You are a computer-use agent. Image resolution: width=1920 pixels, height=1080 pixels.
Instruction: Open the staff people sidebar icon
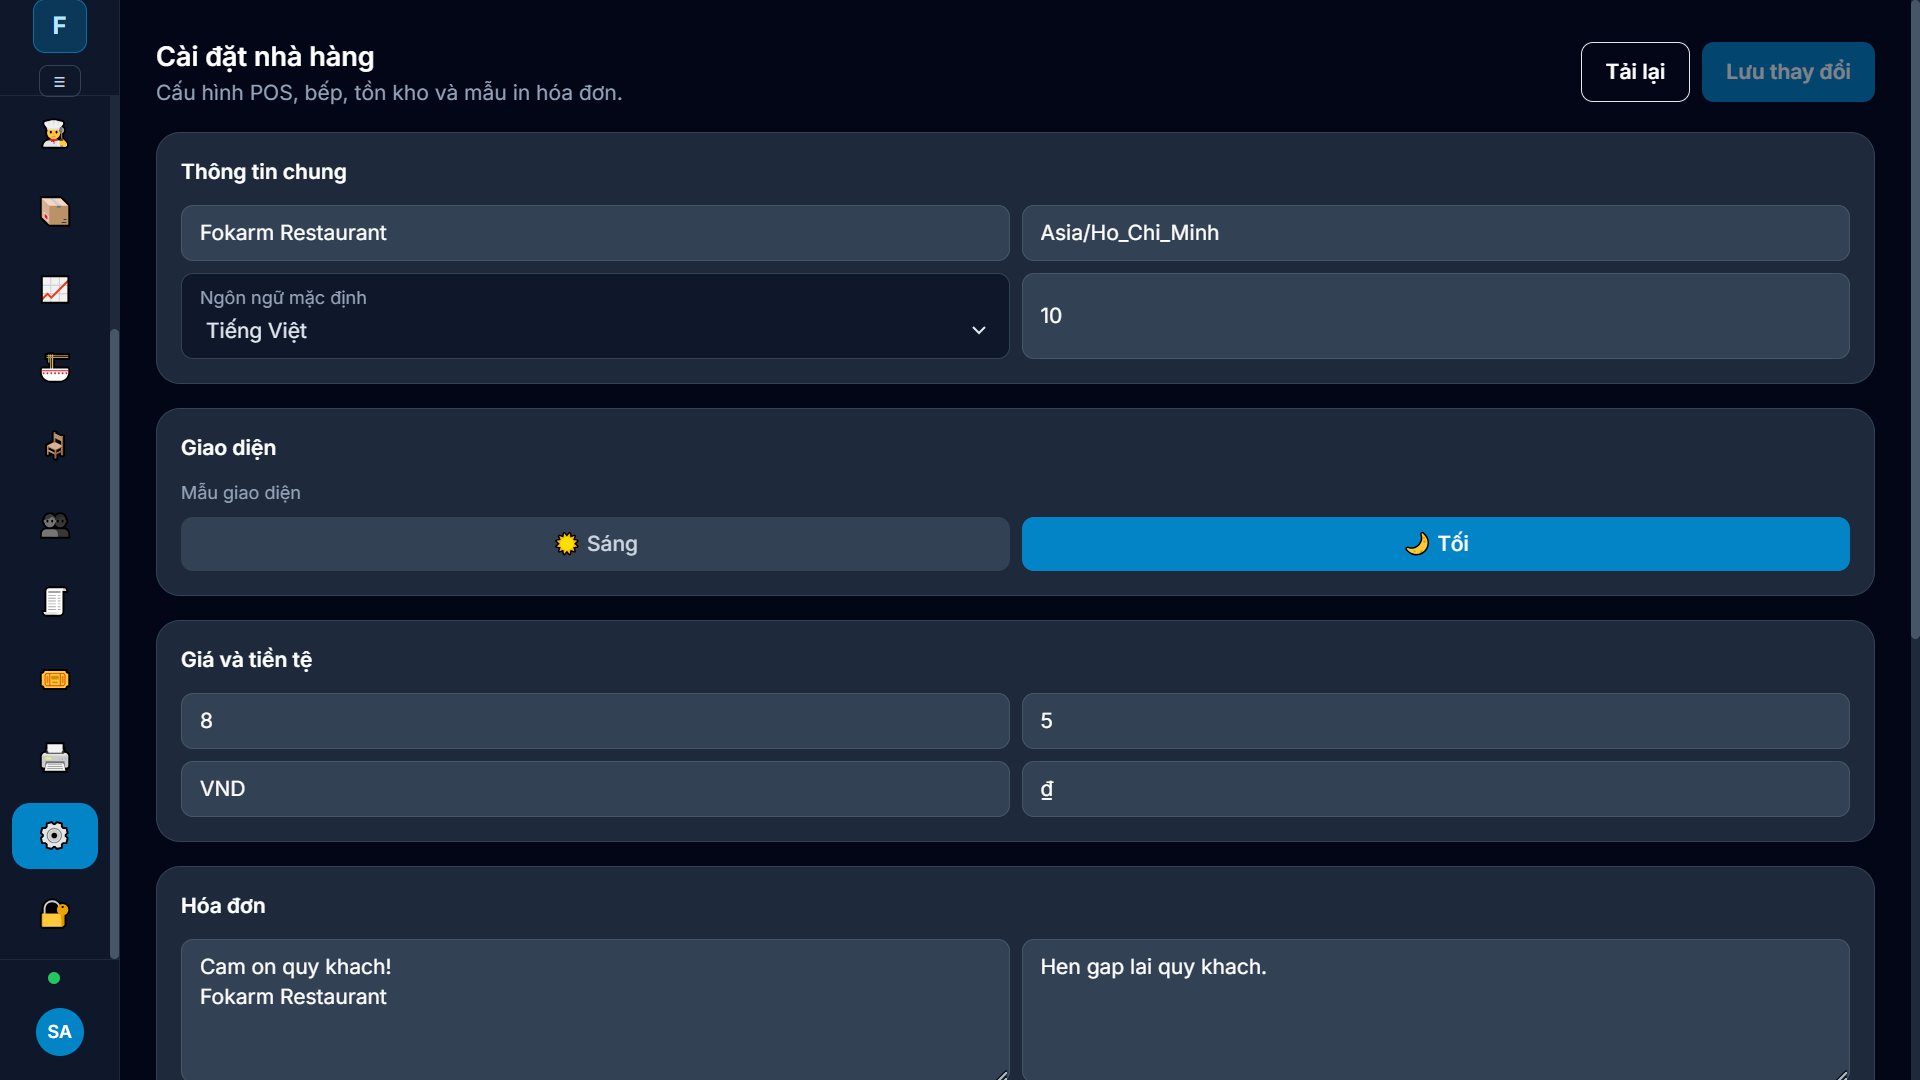click(x=55, y=524)
